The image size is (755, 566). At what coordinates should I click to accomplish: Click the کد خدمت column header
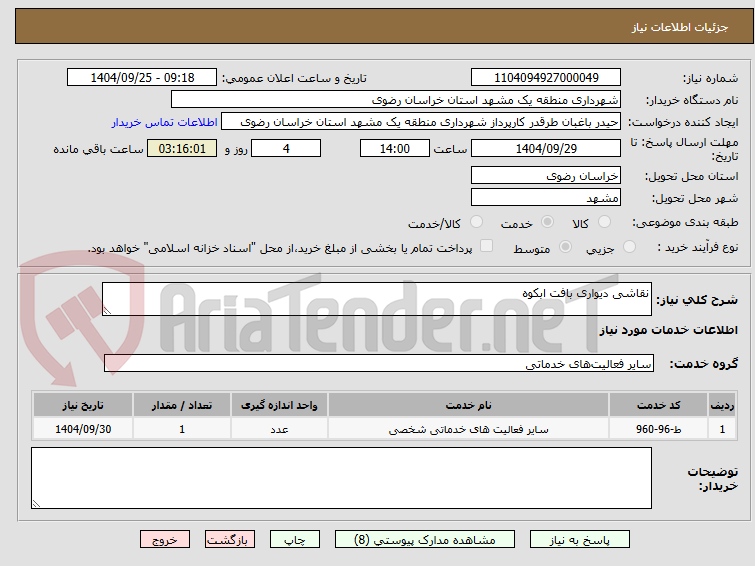[x=658, y=405]
